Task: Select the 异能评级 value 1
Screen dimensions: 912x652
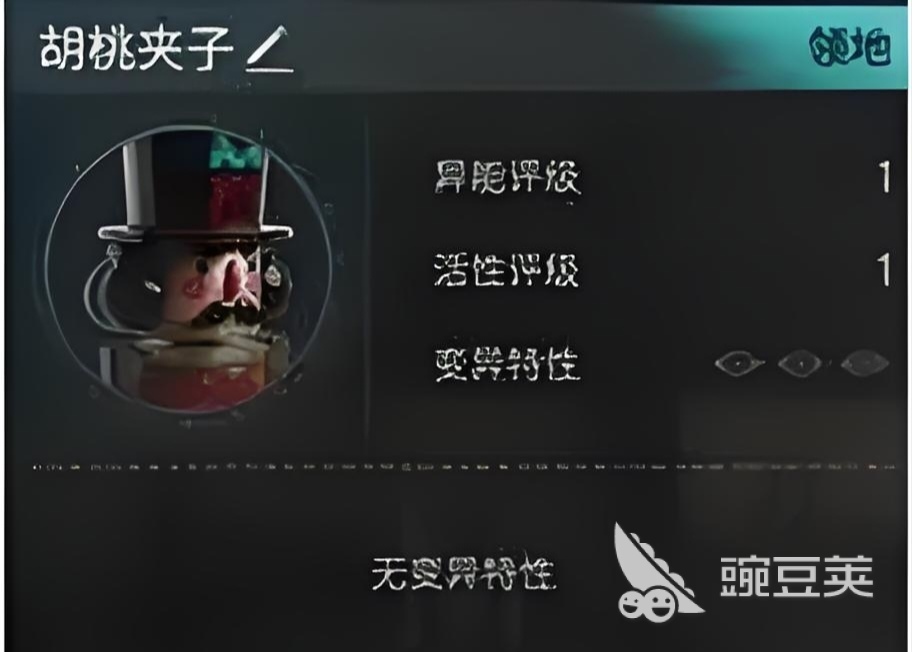Action: 884,177
